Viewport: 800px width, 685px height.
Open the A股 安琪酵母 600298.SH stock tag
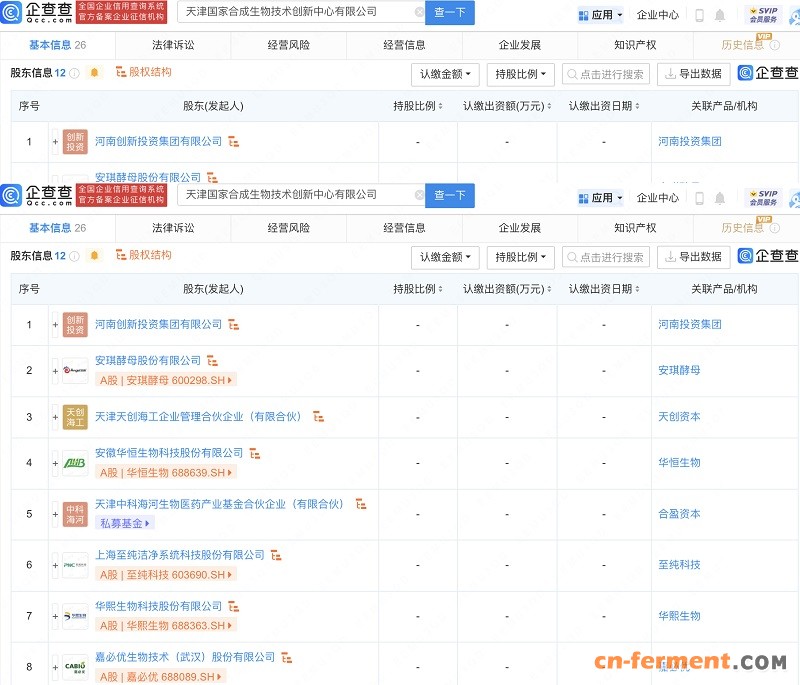pyautogui.click(x=166, y=380)
